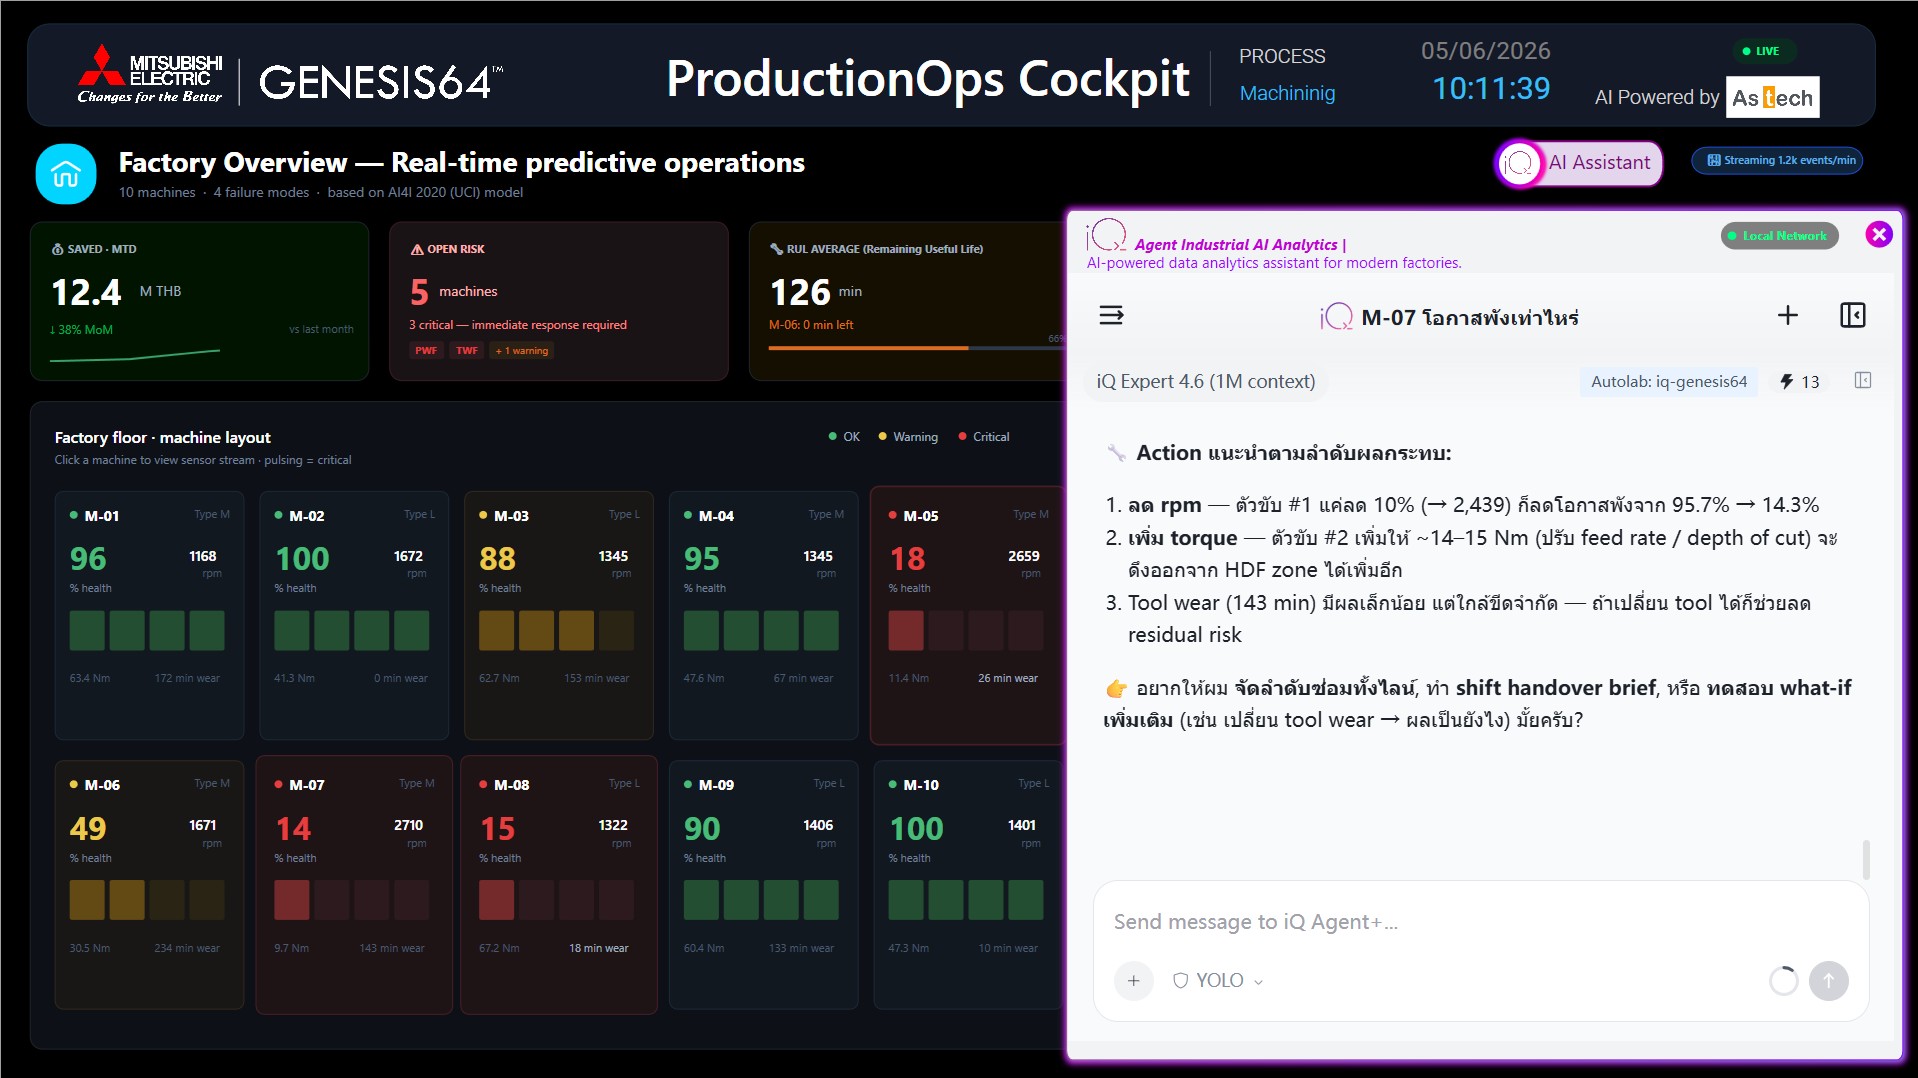Screen dimensions: 1918x1078
Task: Click the time display 10:11:39
Action: (1491, 89)
